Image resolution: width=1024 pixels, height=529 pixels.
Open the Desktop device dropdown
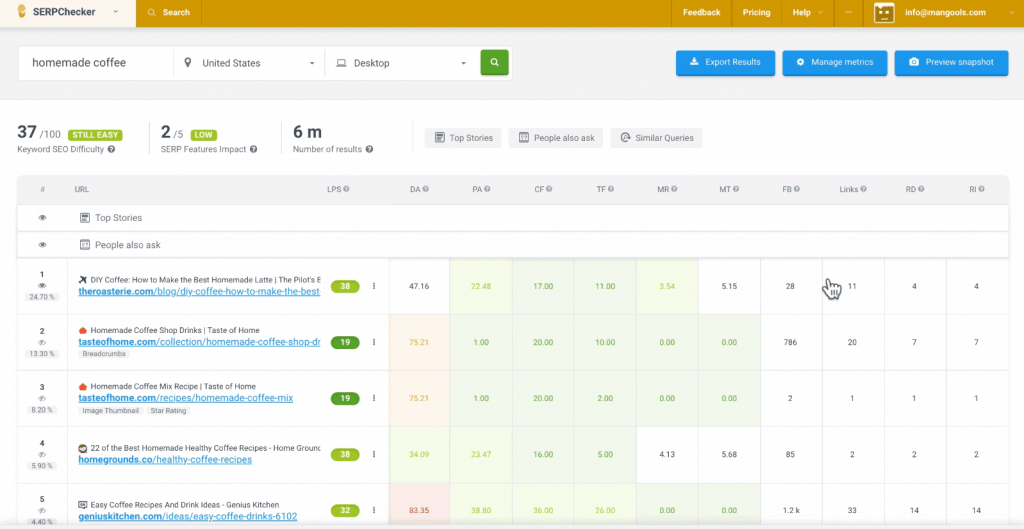point(400,63)
